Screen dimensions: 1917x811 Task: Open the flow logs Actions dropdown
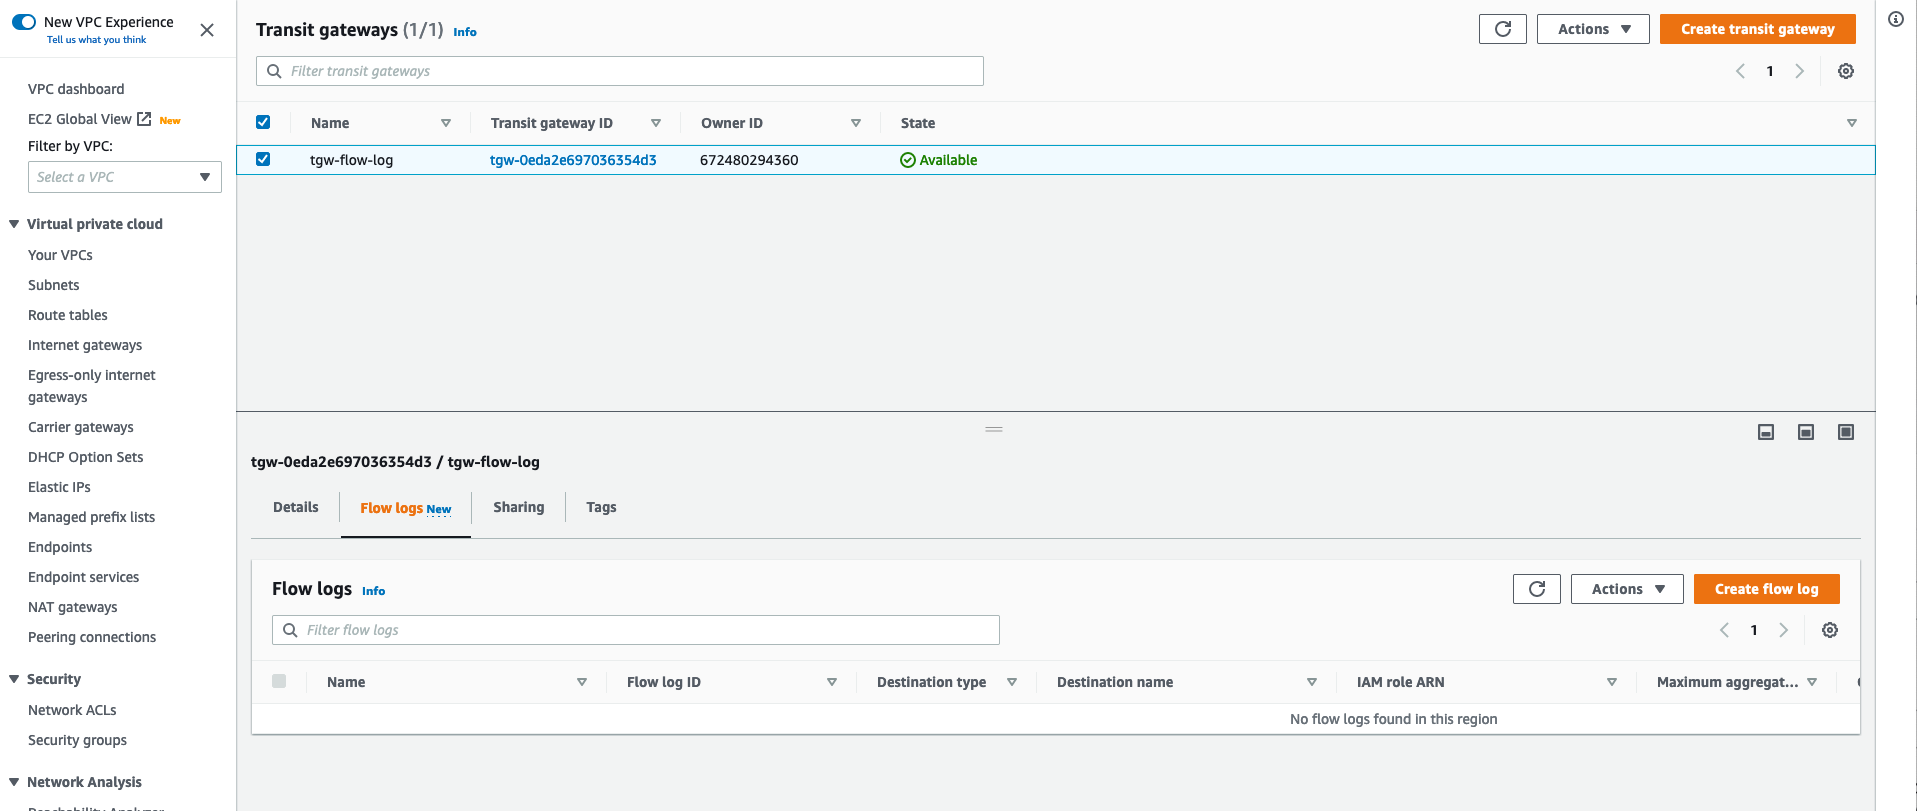[x=1627, y=589]
